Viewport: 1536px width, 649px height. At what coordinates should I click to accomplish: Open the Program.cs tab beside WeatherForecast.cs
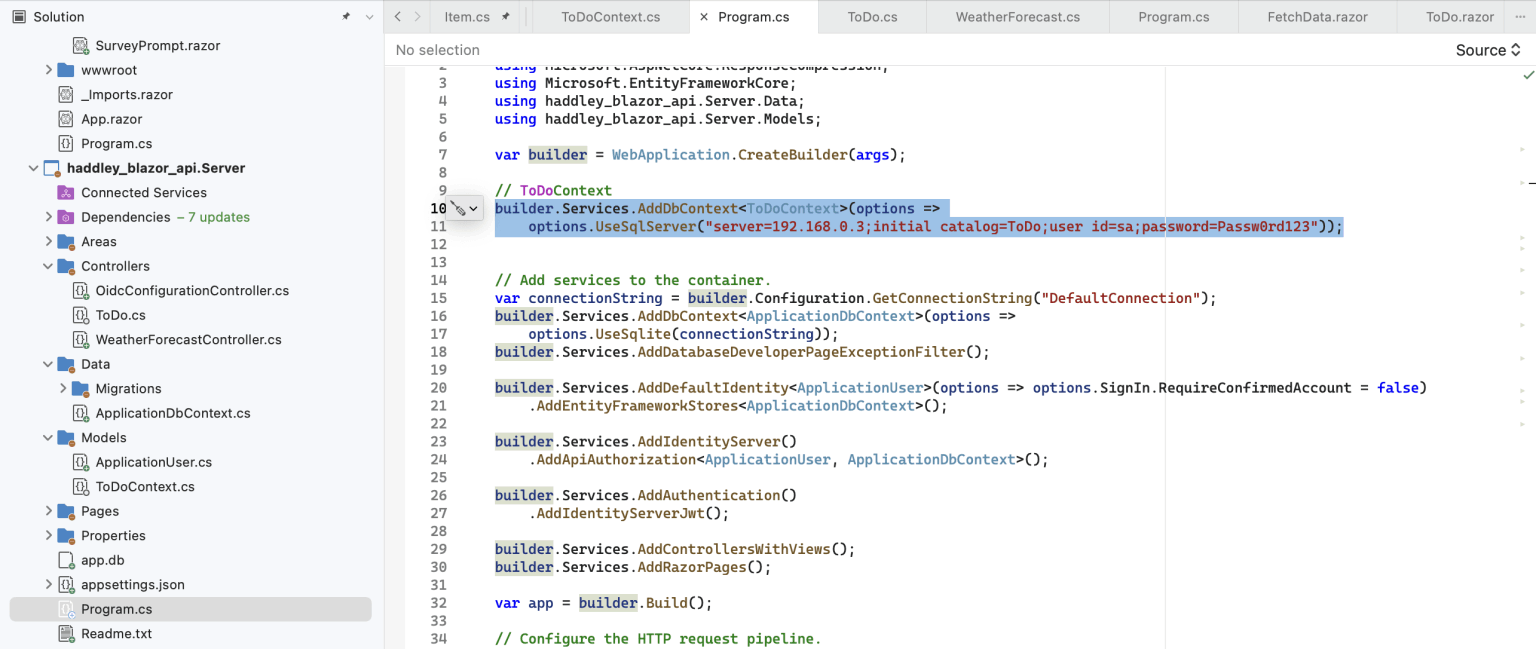click(1174, 17)
